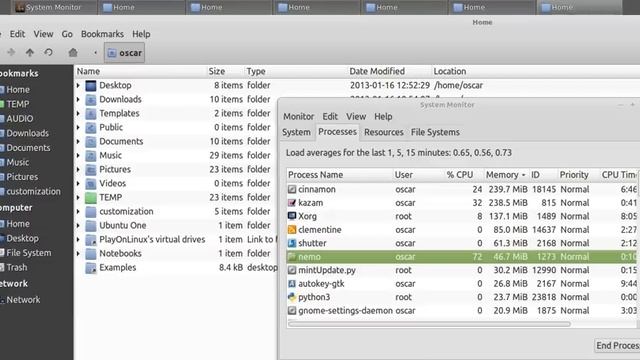This screenshot has width=640, height=360.
Task: Open AUDIO bookmark in the sidebar
Action: coord(17,119)
